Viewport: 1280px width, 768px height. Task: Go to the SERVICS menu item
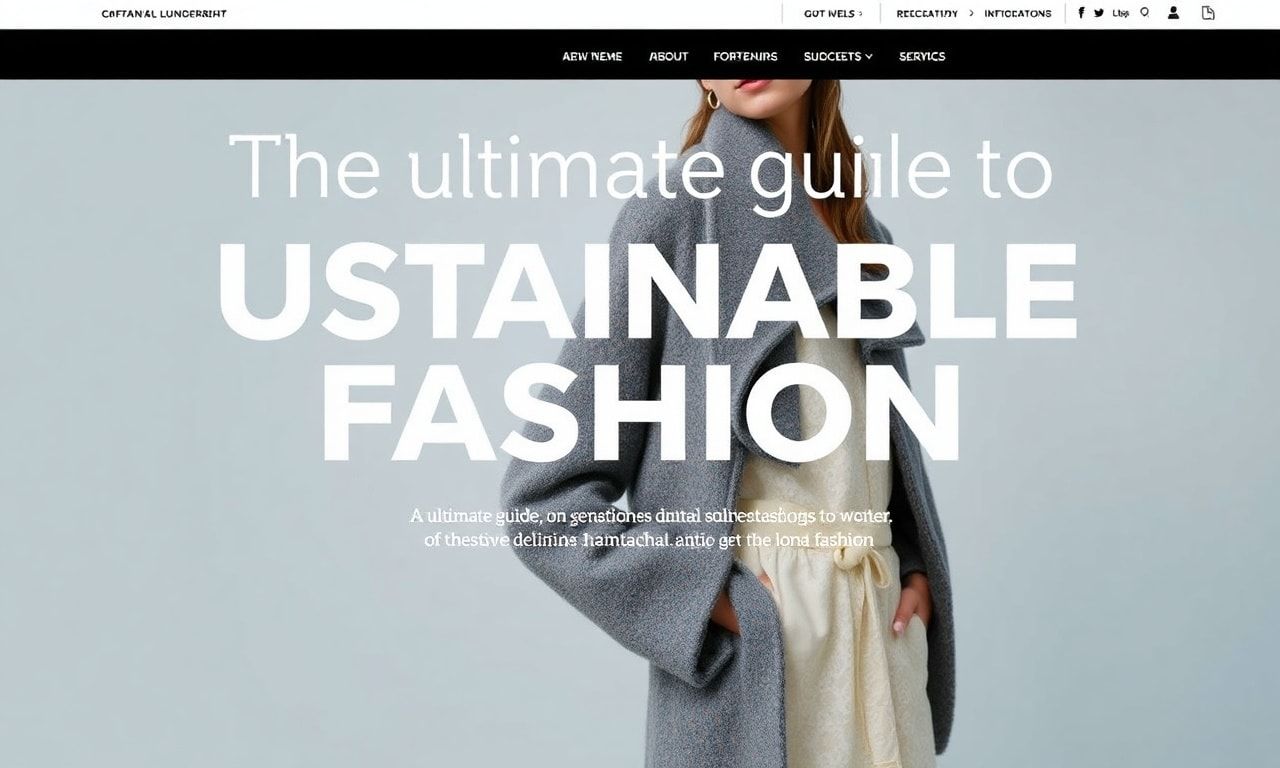point(922,56)
